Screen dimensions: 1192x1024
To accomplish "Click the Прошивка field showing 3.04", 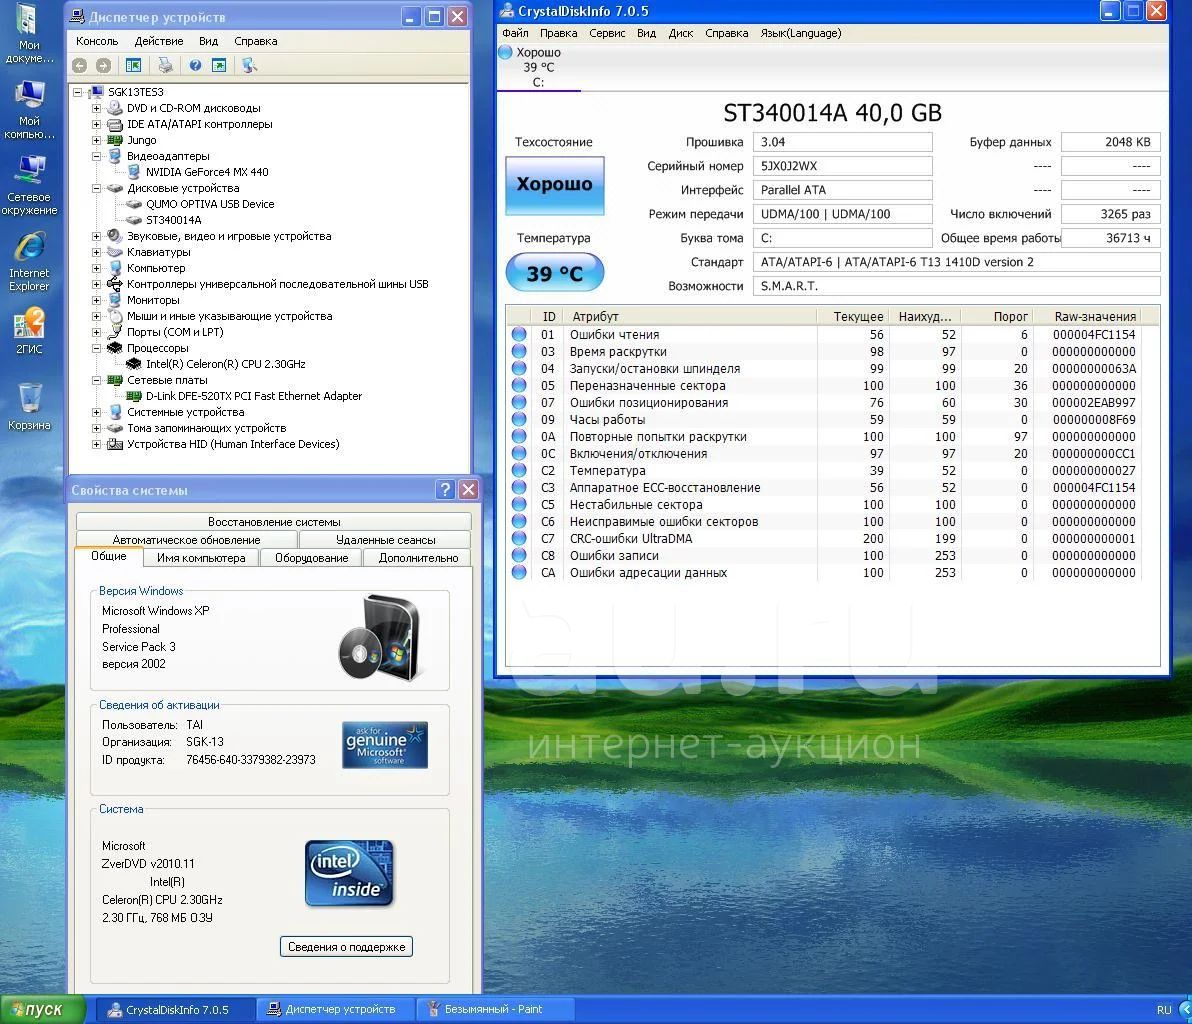I will (842, 142).
